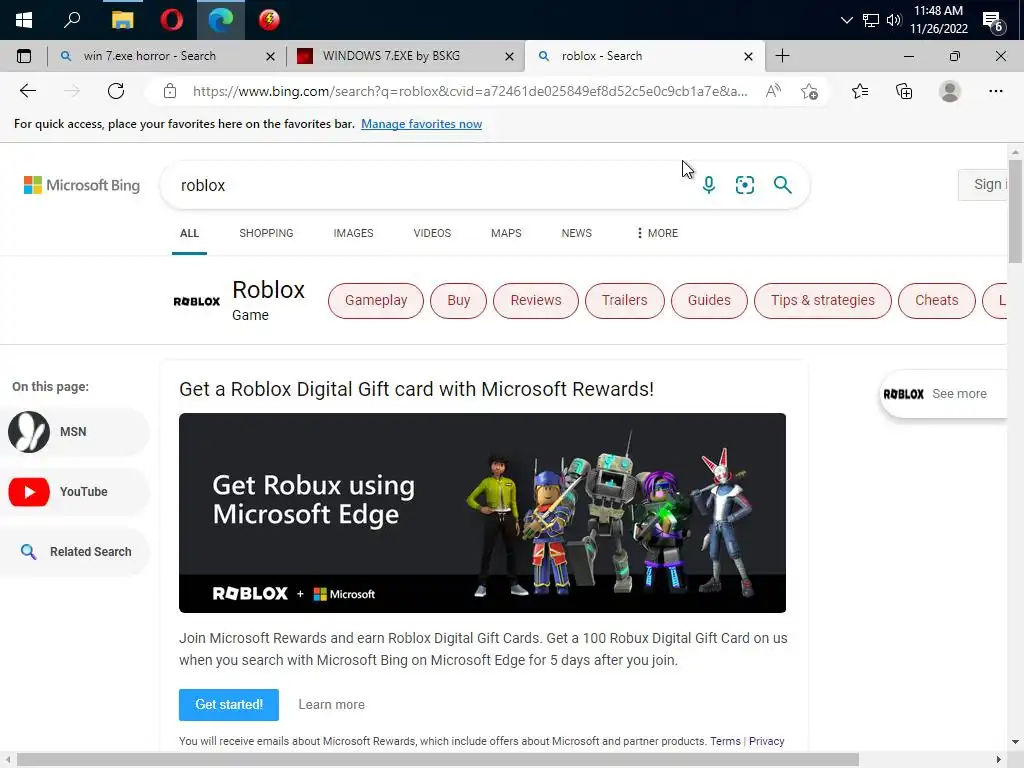Open the Terms link
This screenshot has height=768, width=1024.
point(725,741)
